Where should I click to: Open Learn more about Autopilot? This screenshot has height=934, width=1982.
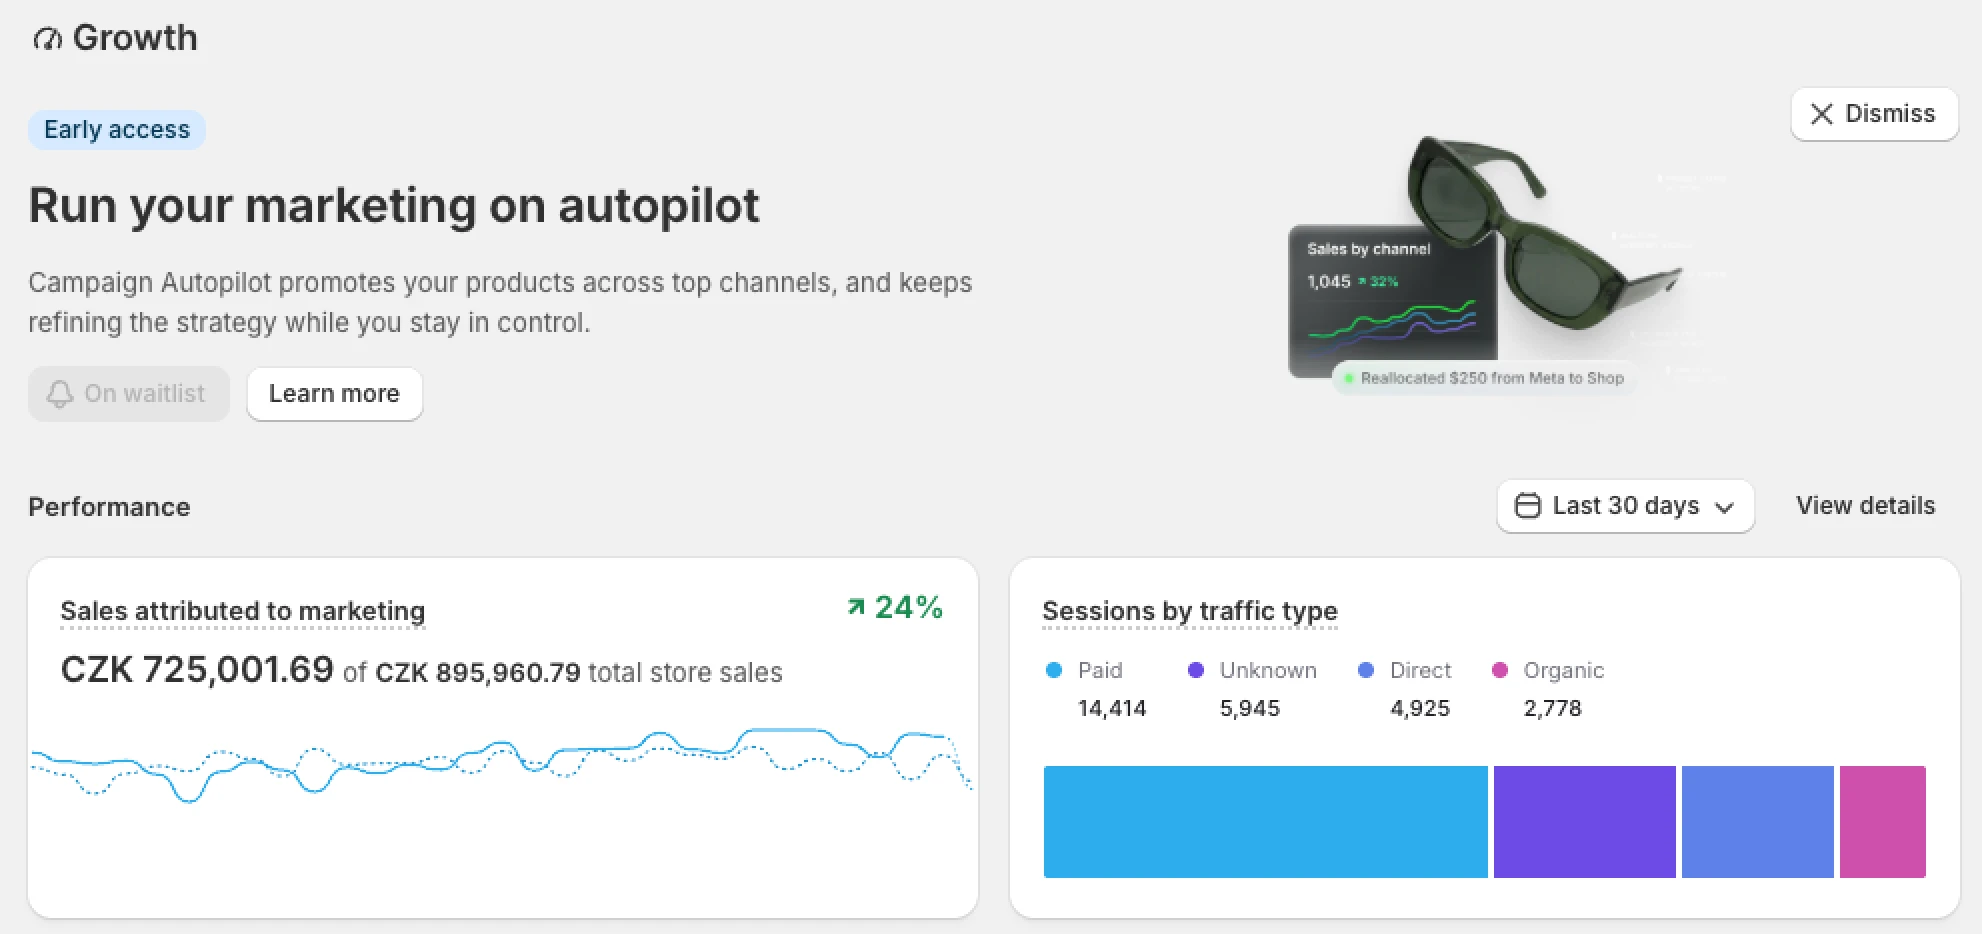(334, 394)
